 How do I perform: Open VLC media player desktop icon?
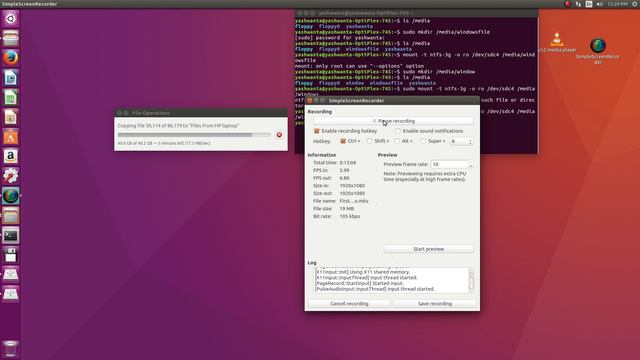click(557, 42)
